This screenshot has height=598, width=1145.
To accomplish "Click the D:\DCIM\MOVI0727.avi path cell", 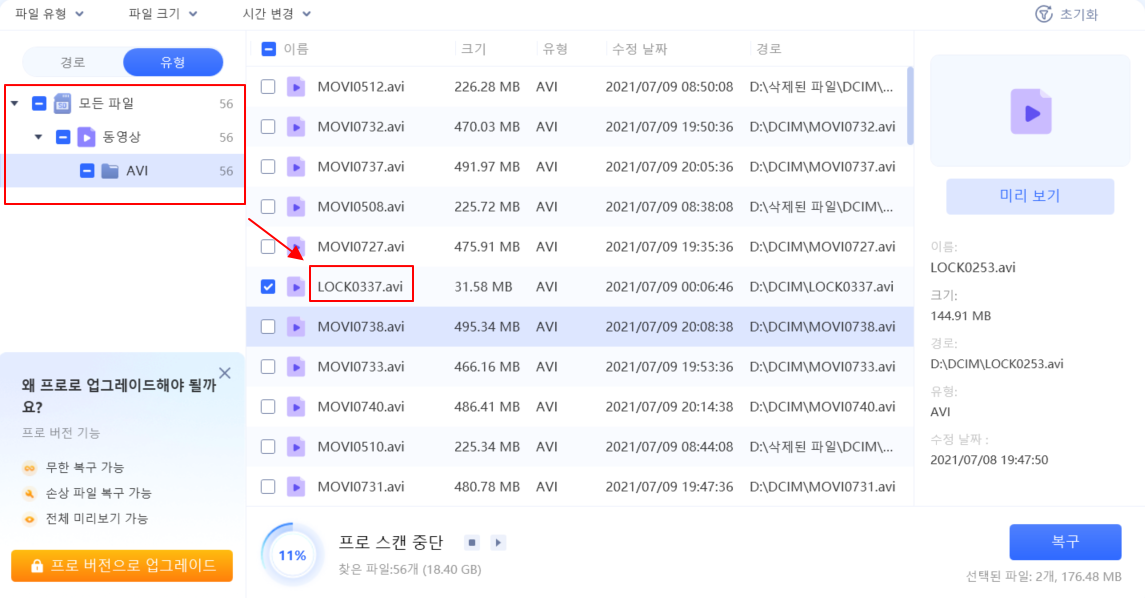I will pos(822,247).
